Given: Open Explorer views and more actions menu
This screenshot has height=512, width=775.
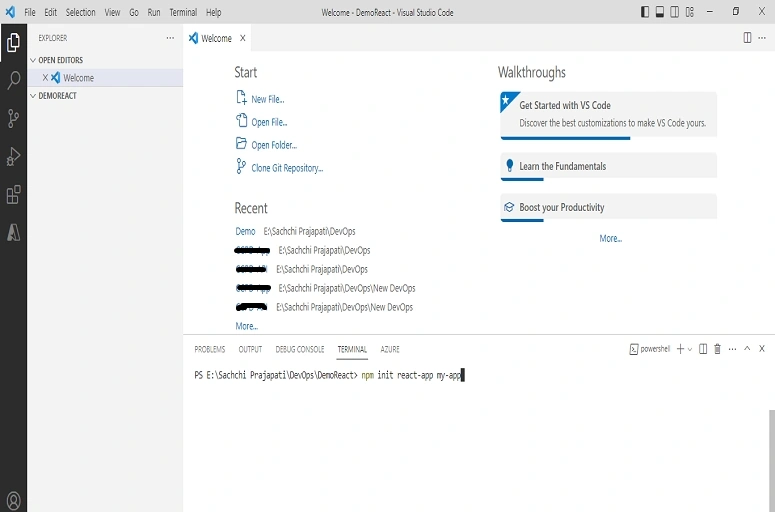Looking at the screenshot, I should pos(170,38).
